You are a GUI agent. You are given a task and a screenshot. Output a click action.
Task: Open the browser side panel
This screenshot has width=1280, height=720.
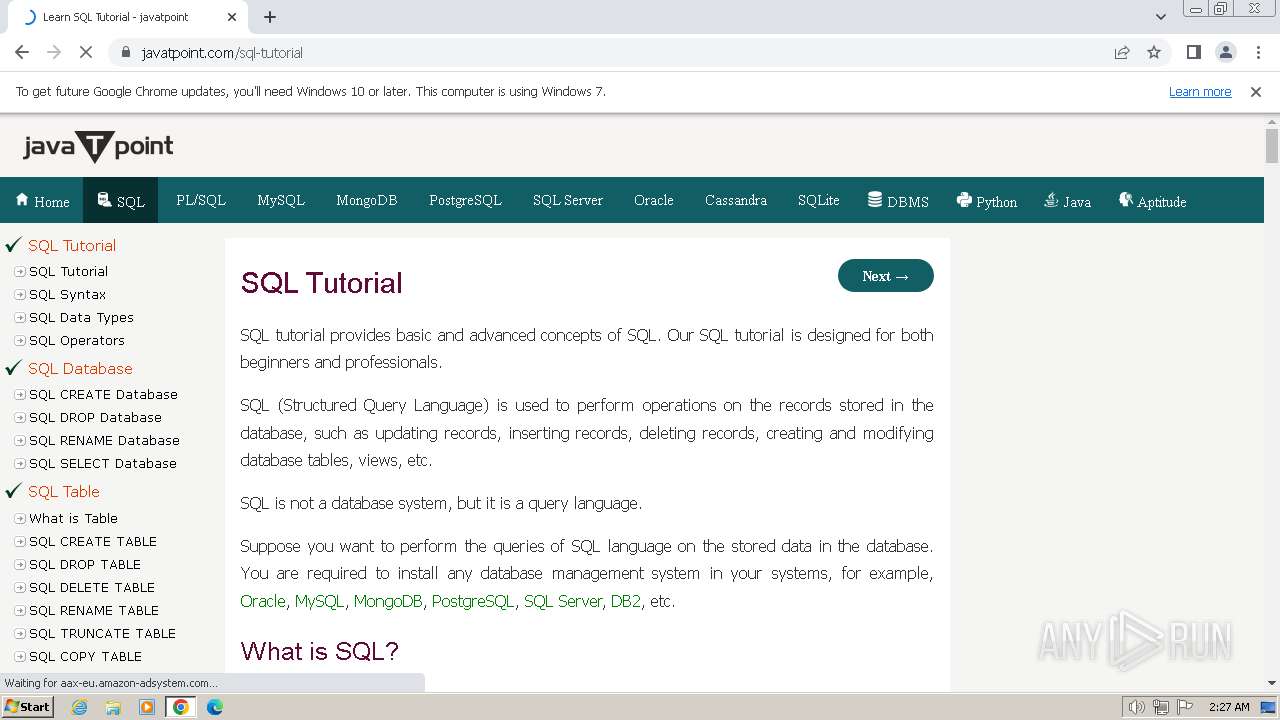[x=1193, y=52]
